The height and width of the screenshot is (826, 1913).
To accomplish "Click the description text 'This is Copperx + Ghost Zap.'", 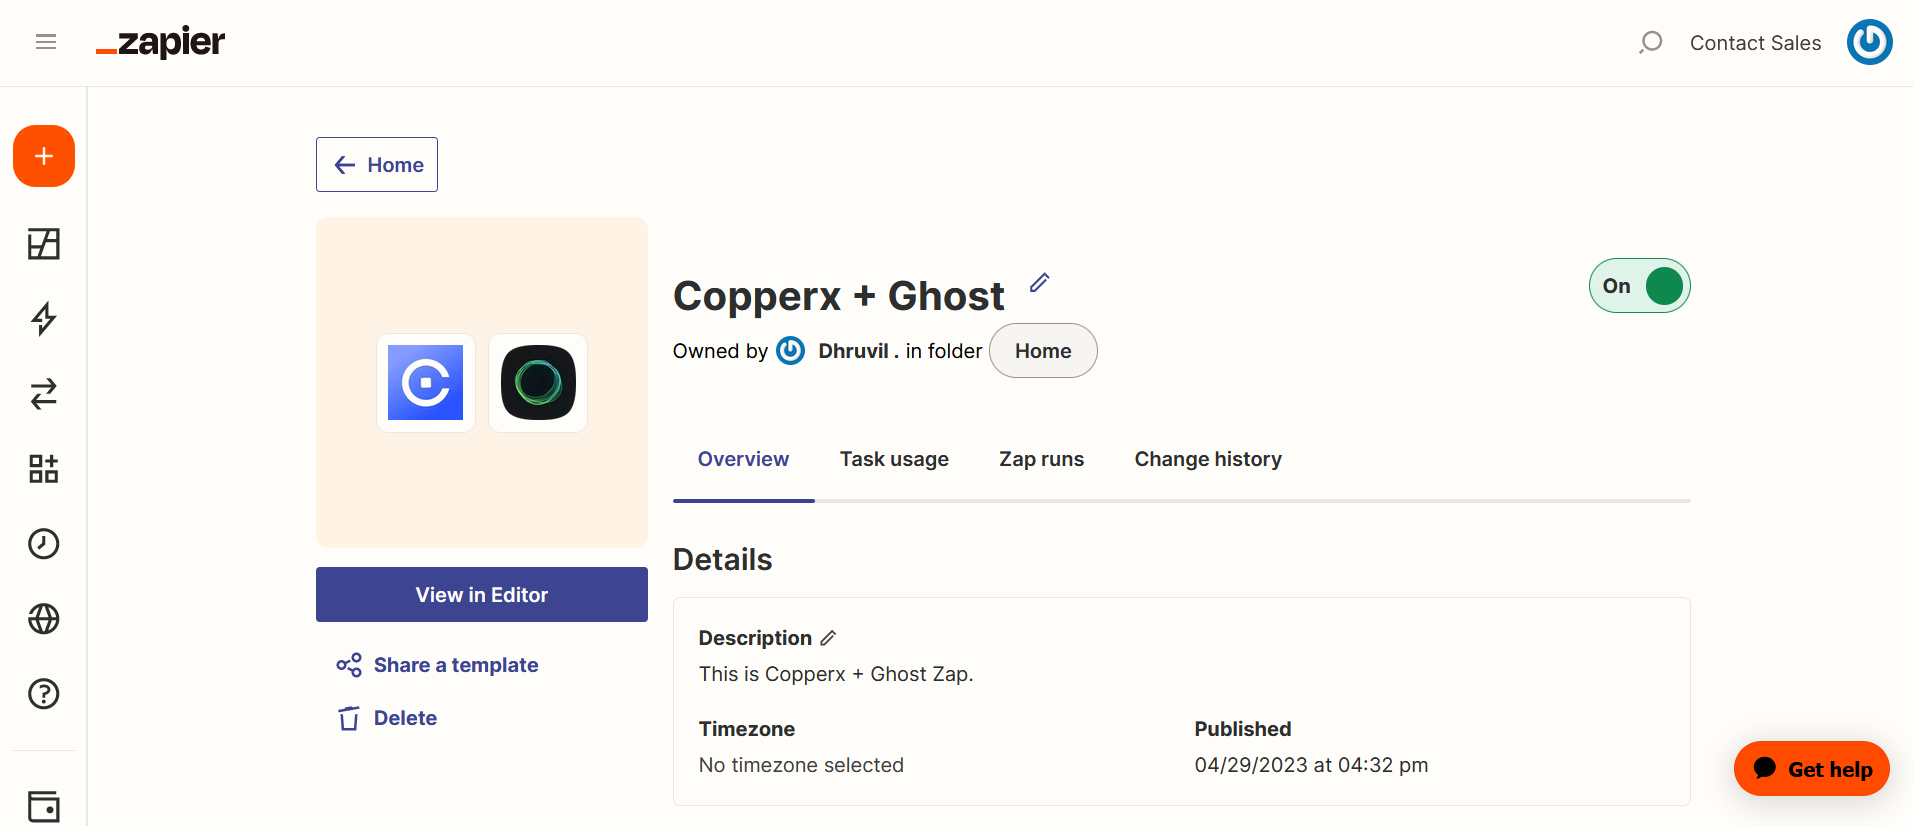I will 836,674.
